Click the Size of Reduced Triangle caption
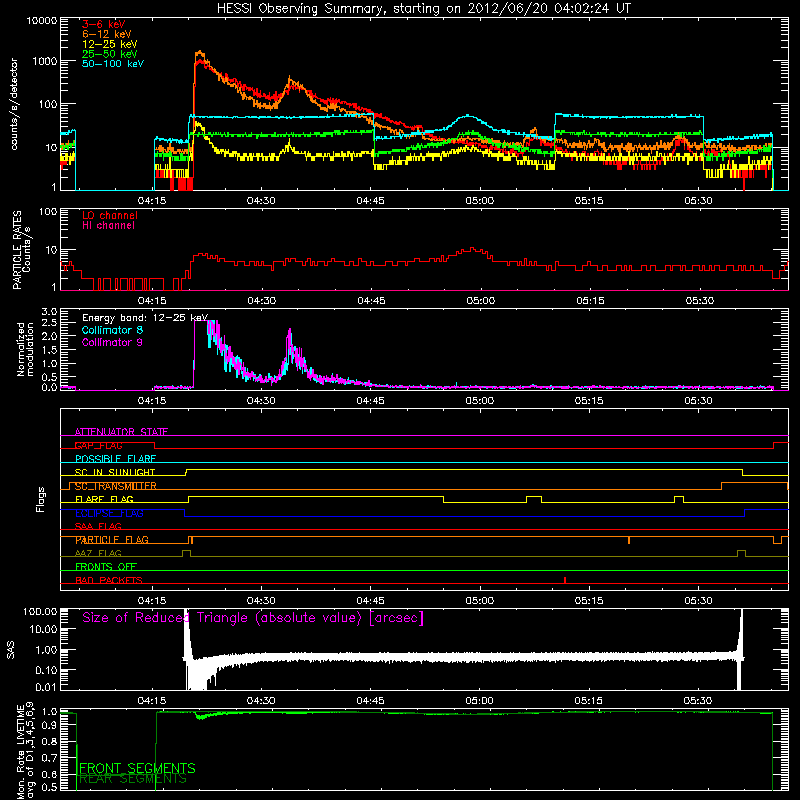Image resolution: width=800 pixels, height=800 pixels. tap(253, 618)
